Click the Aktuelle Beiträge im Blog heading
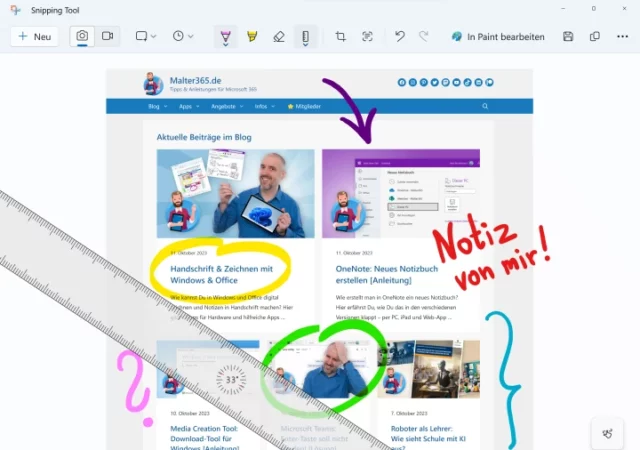Screen dimensions: 640x450 pyautogui.click(x=204, y=137)
